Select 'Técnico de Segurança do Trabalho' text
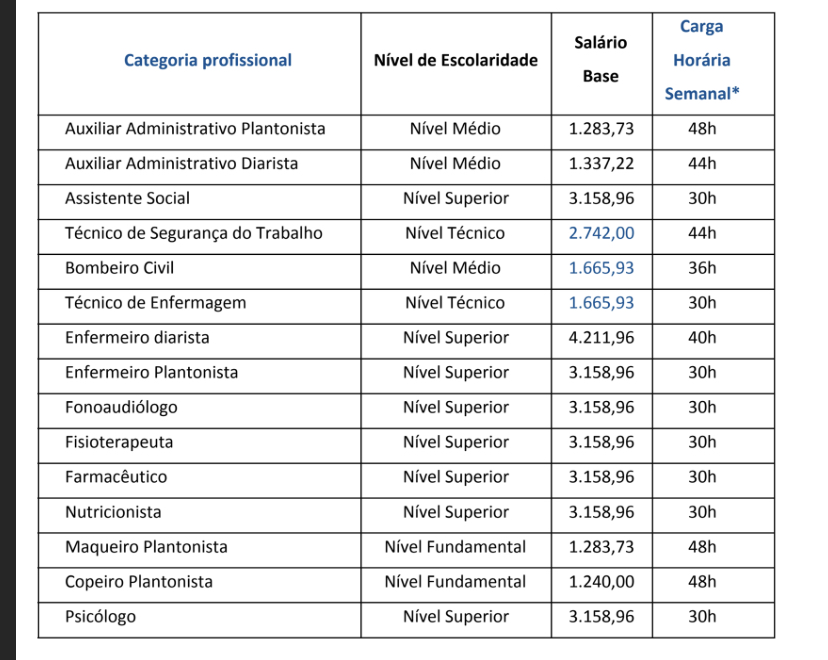The width and height of the screenshot is (828, 660). point(193,233)
